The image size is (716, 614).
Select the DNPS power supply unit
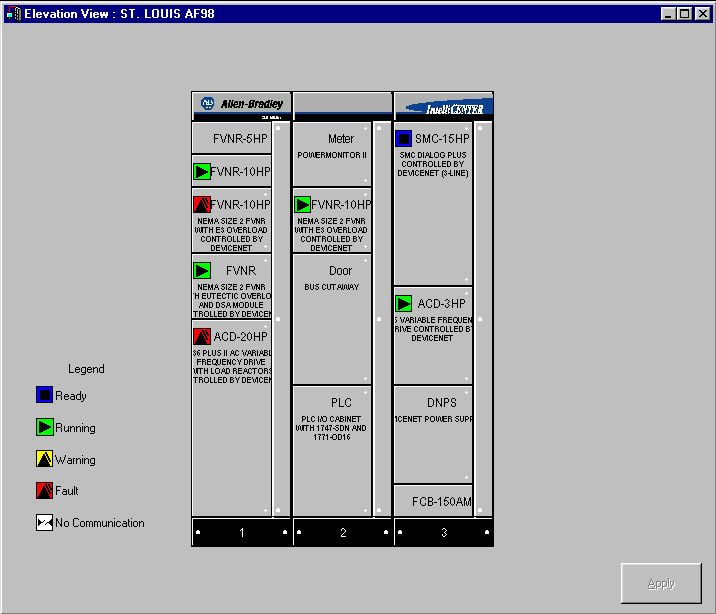(433, 435)
